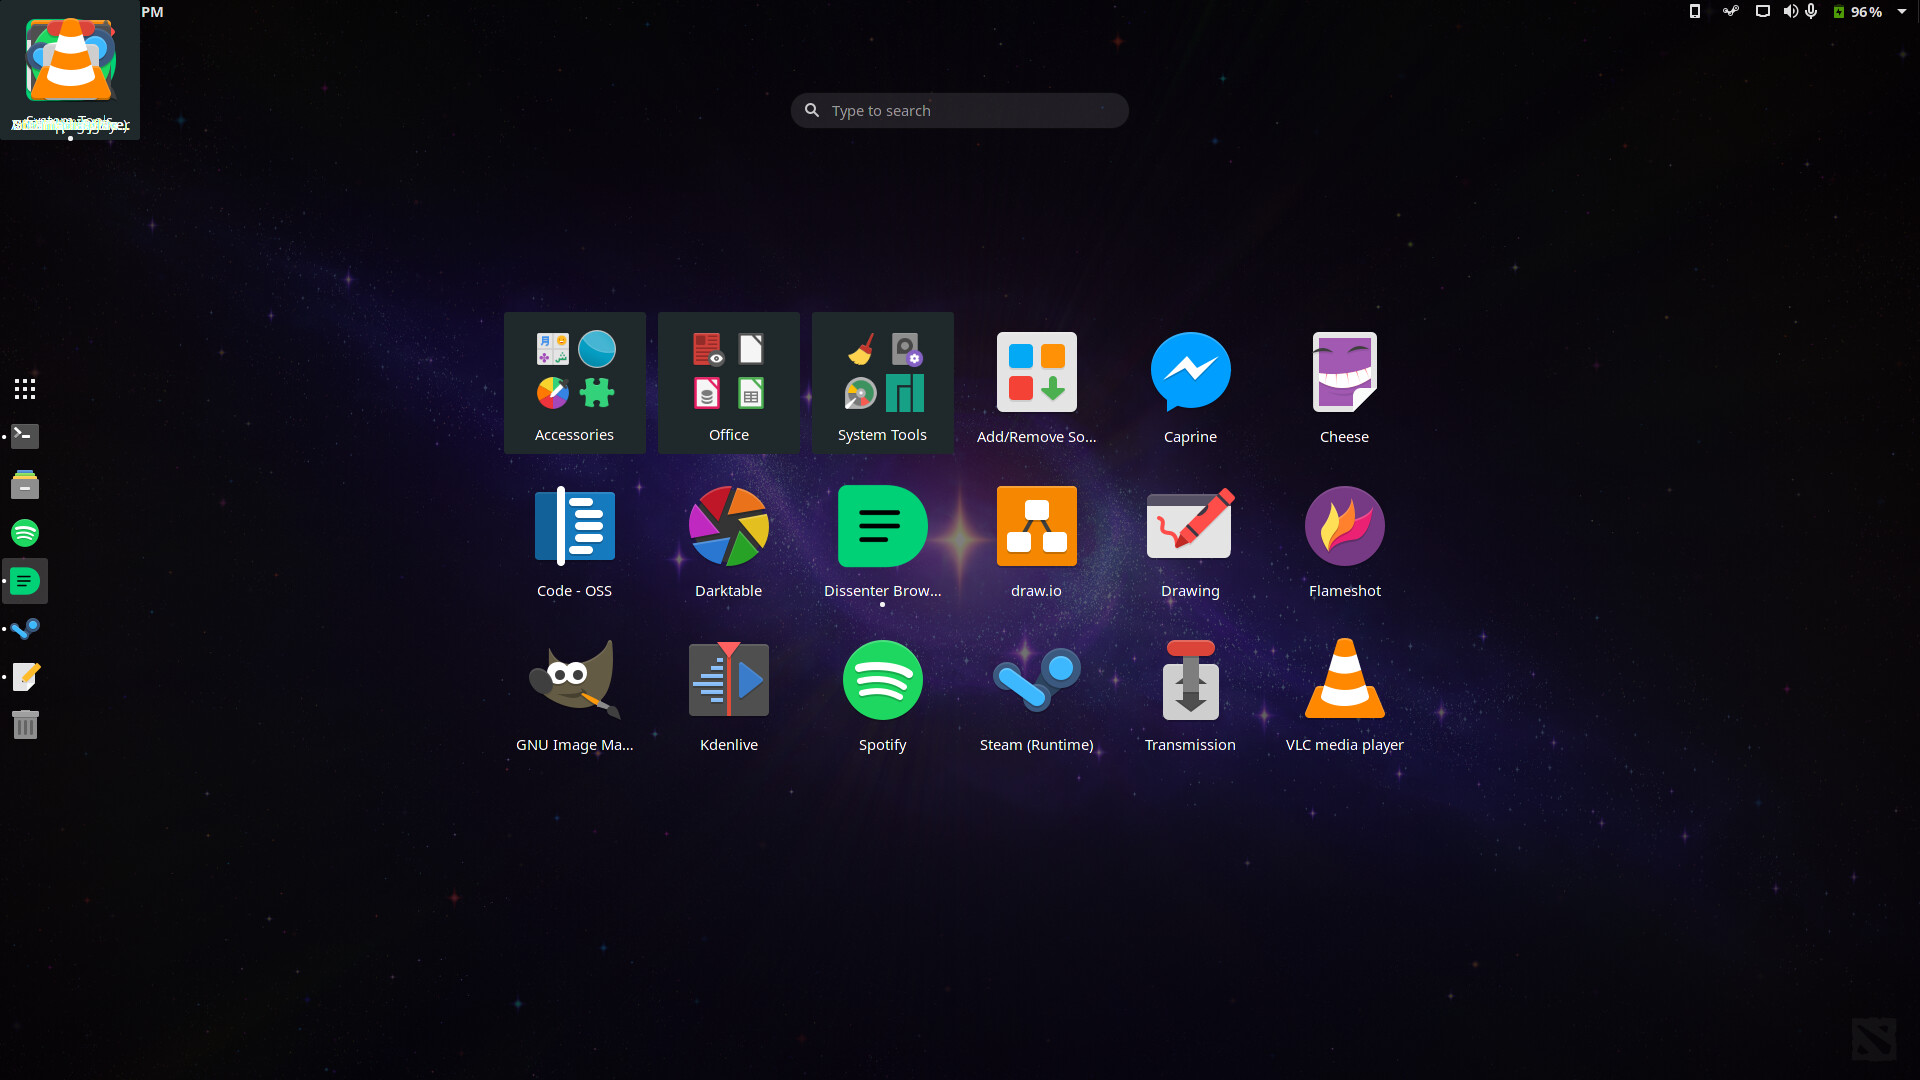
Task: Open the System Tools app folder
Action: [x=882, y=383]
